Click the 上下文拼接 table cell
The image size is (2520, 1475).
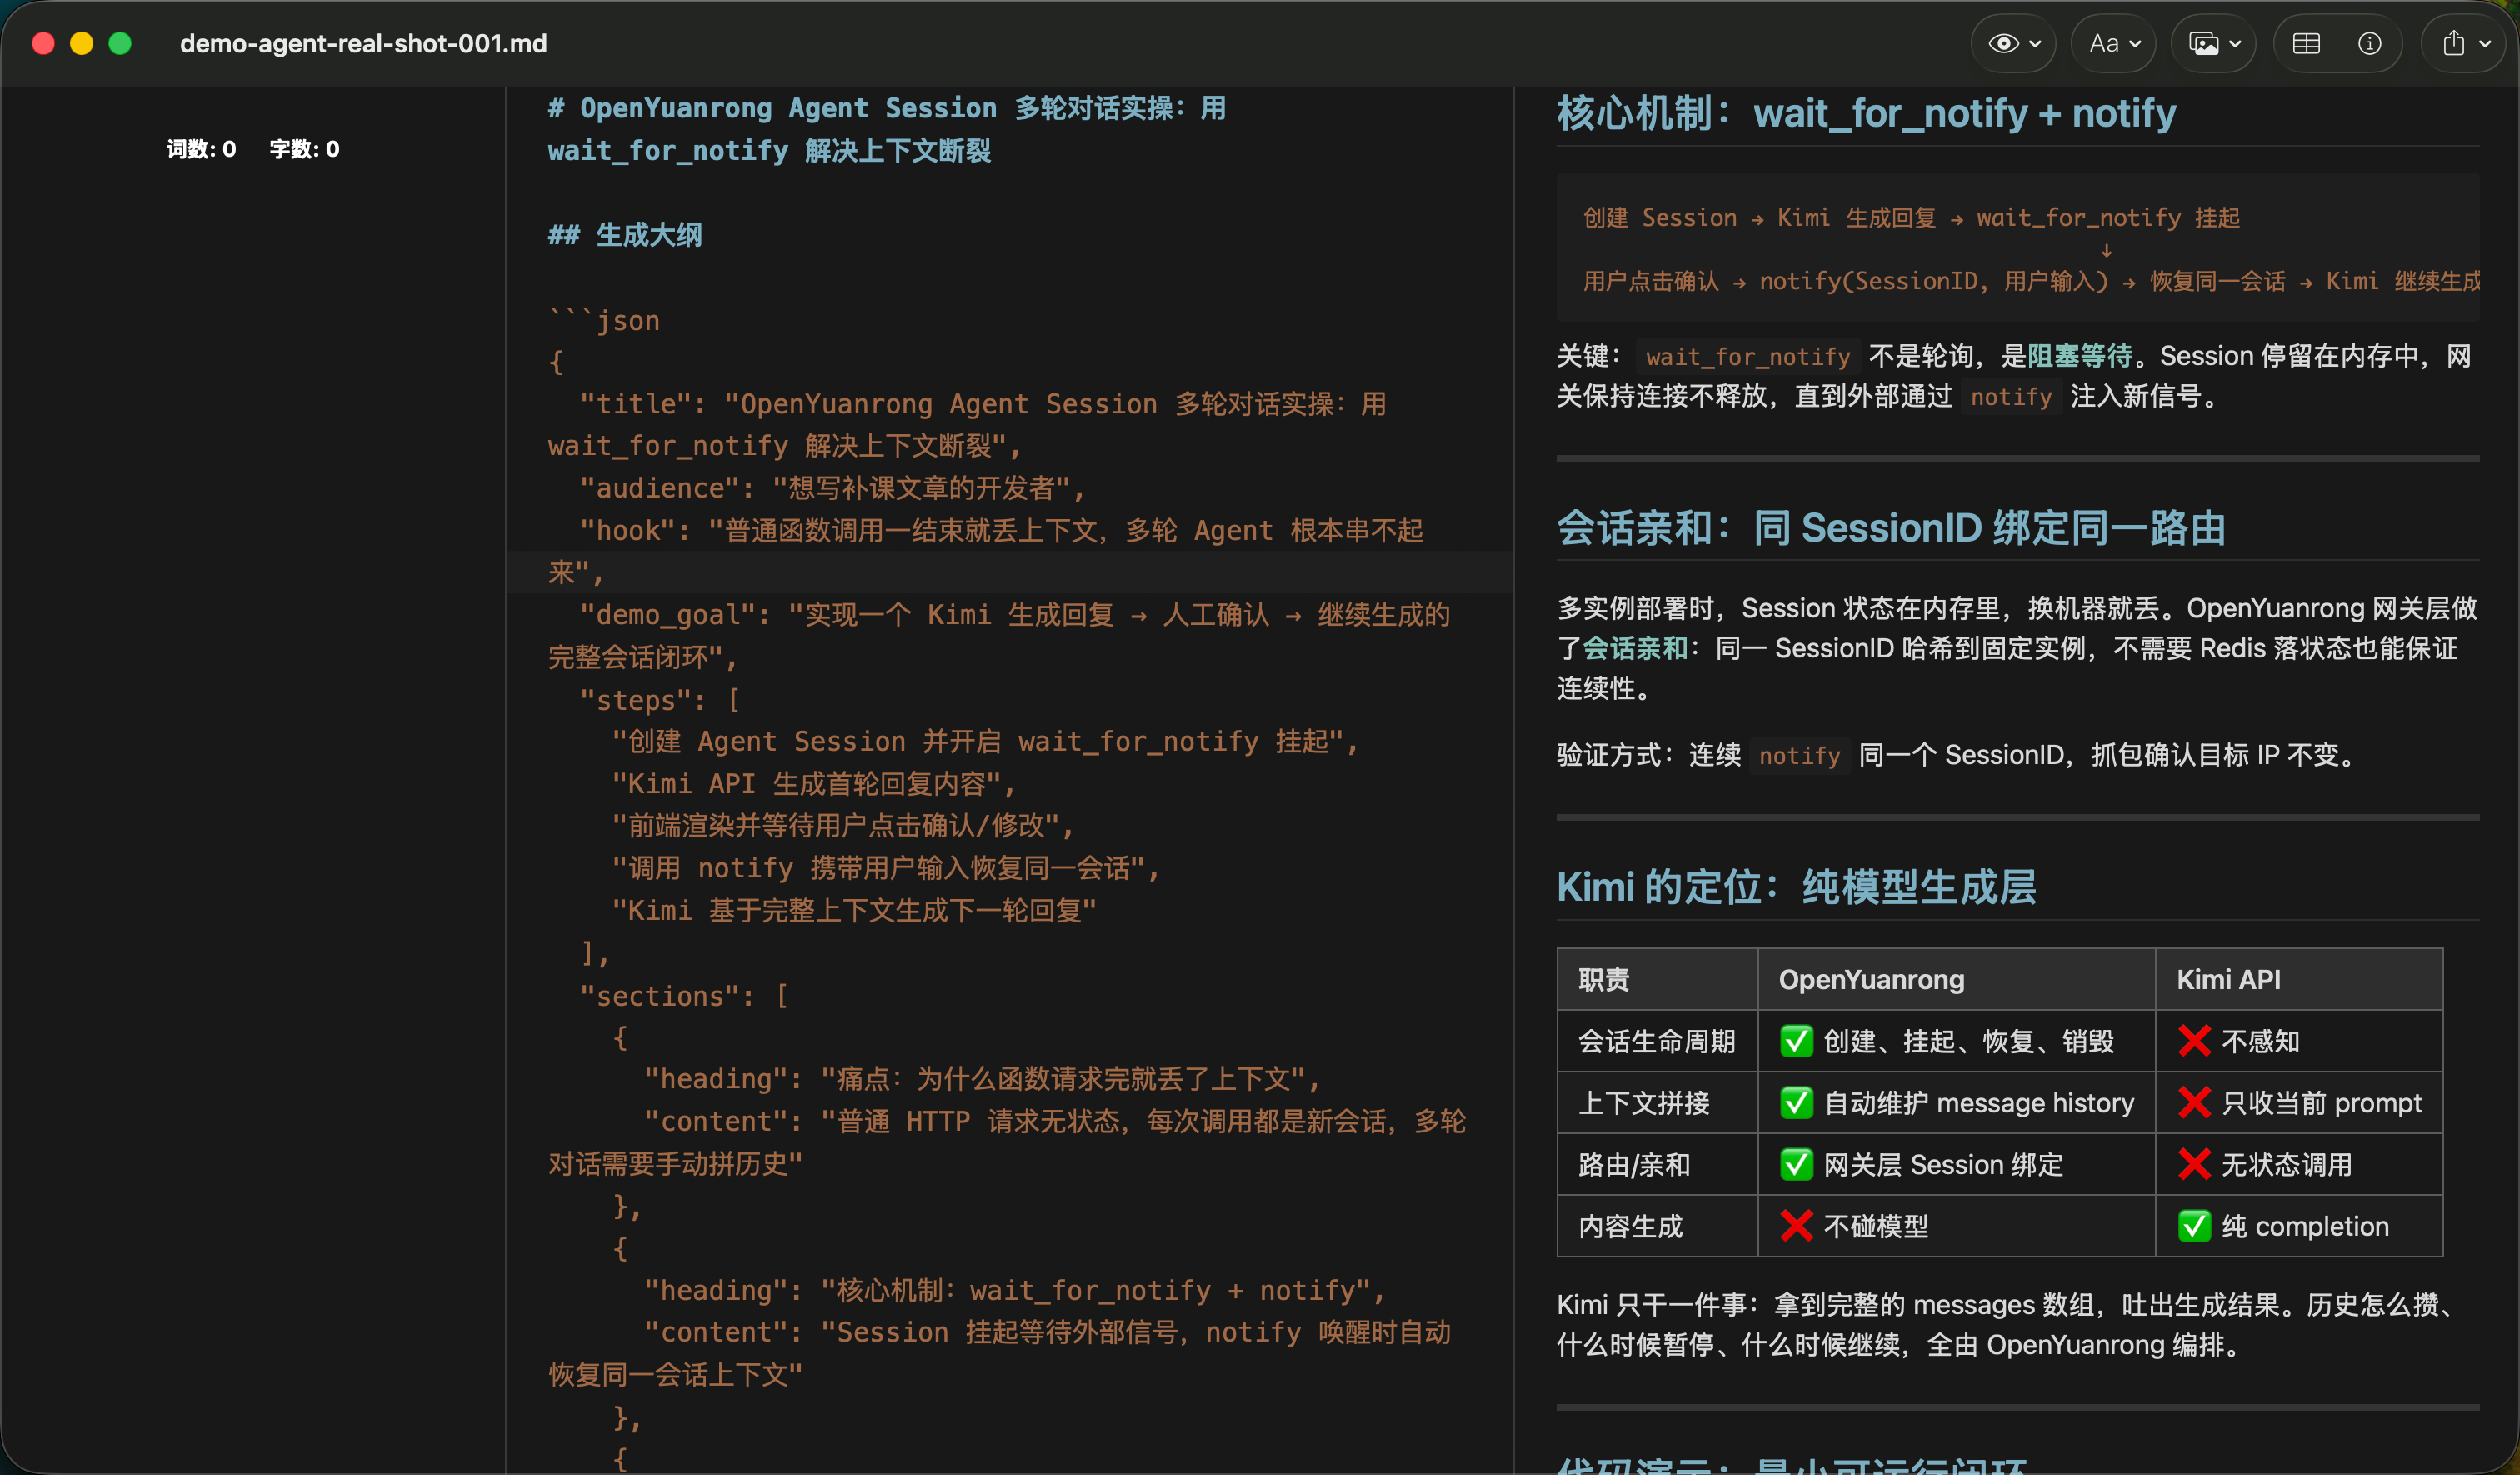point(1657,1104)
